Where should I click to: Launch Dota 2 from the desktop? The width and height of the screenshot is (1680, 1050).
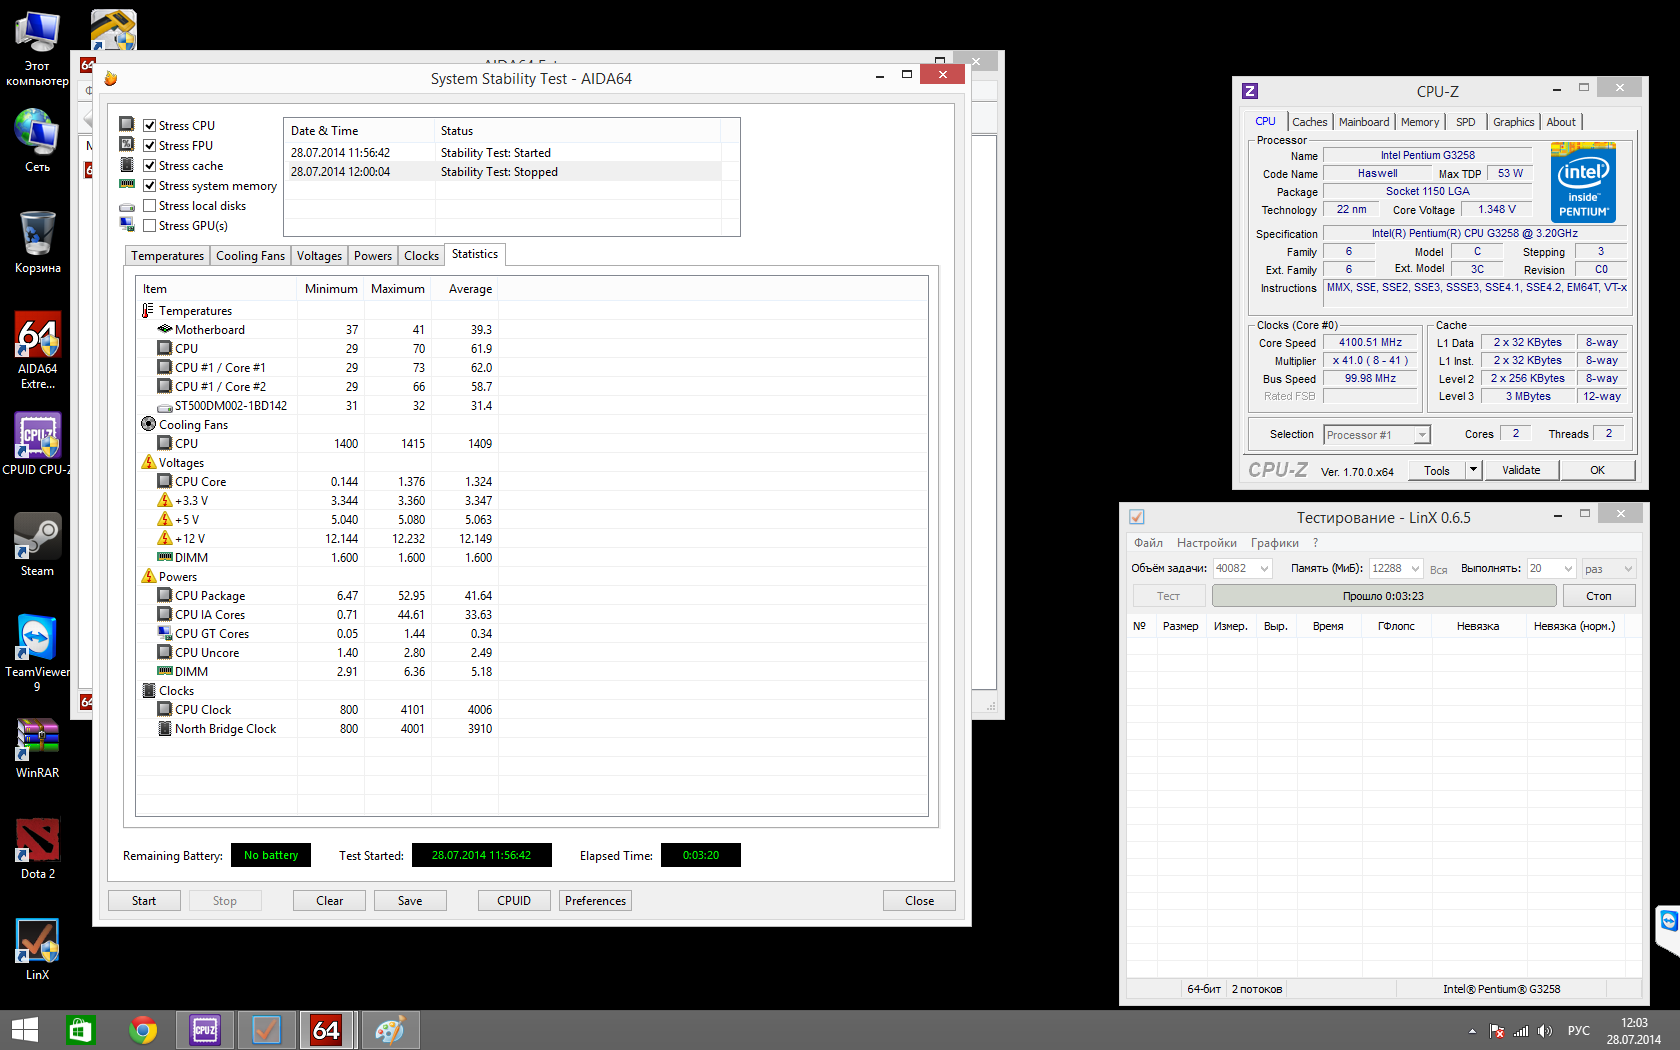tap(37, 848)
